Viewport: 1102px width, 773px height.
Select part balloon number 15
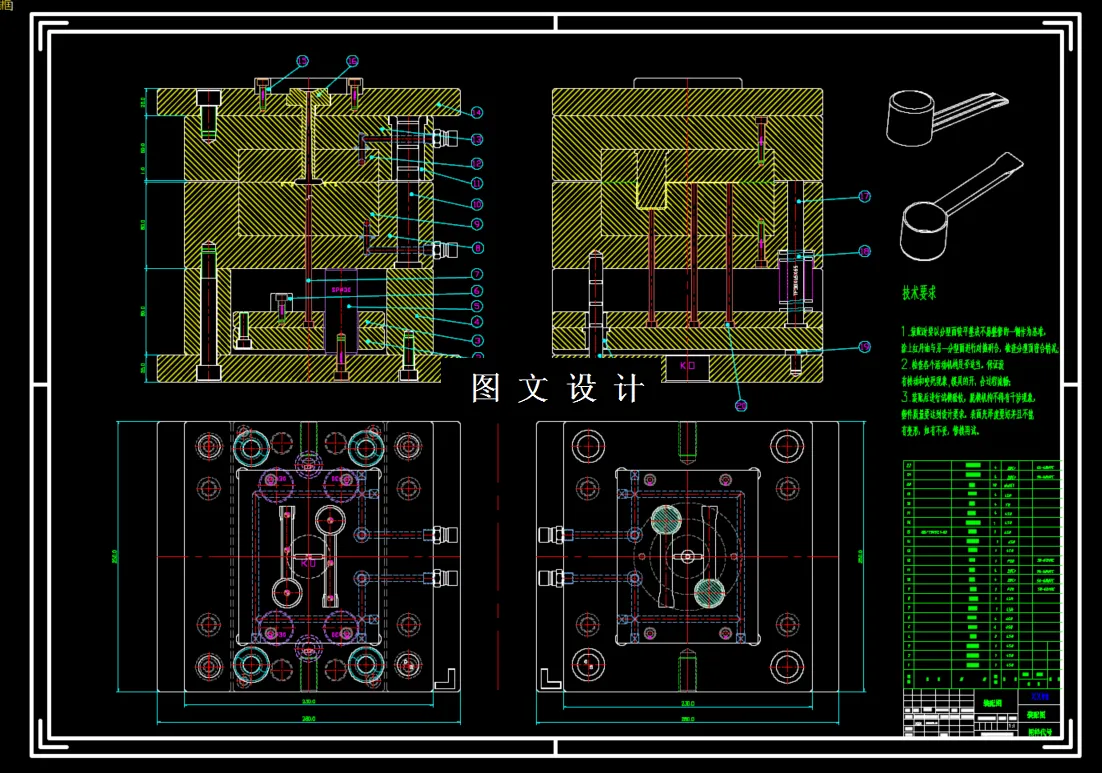(302, 61)
